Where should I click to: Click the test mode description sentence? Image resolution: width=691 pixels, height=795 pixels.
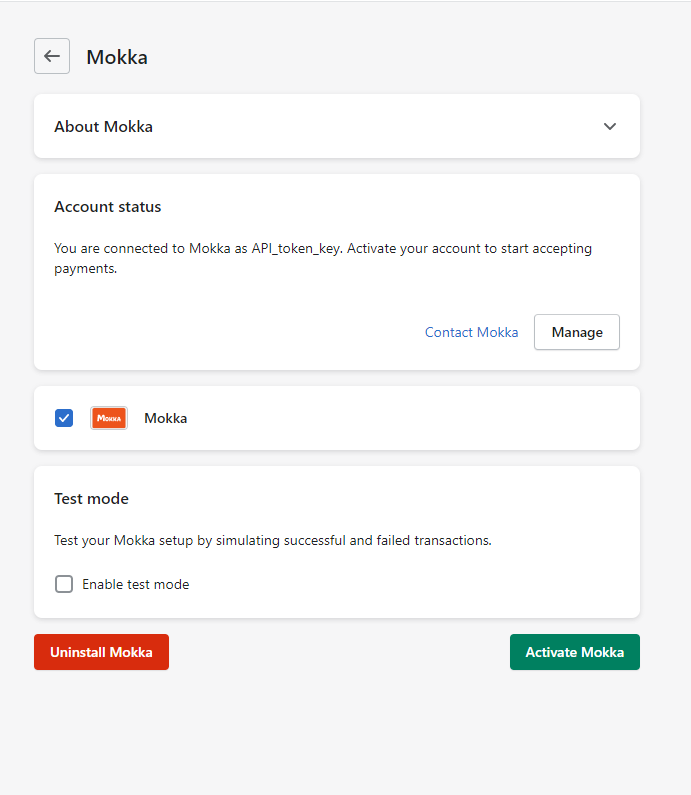[272, 540]
